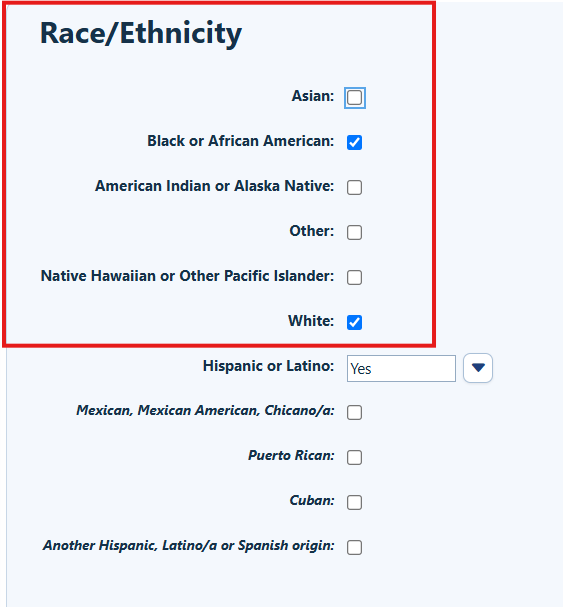563x607 pixels.
Task: Click the "Hispanic or Latino:" label text
Action: click(268, 366)
